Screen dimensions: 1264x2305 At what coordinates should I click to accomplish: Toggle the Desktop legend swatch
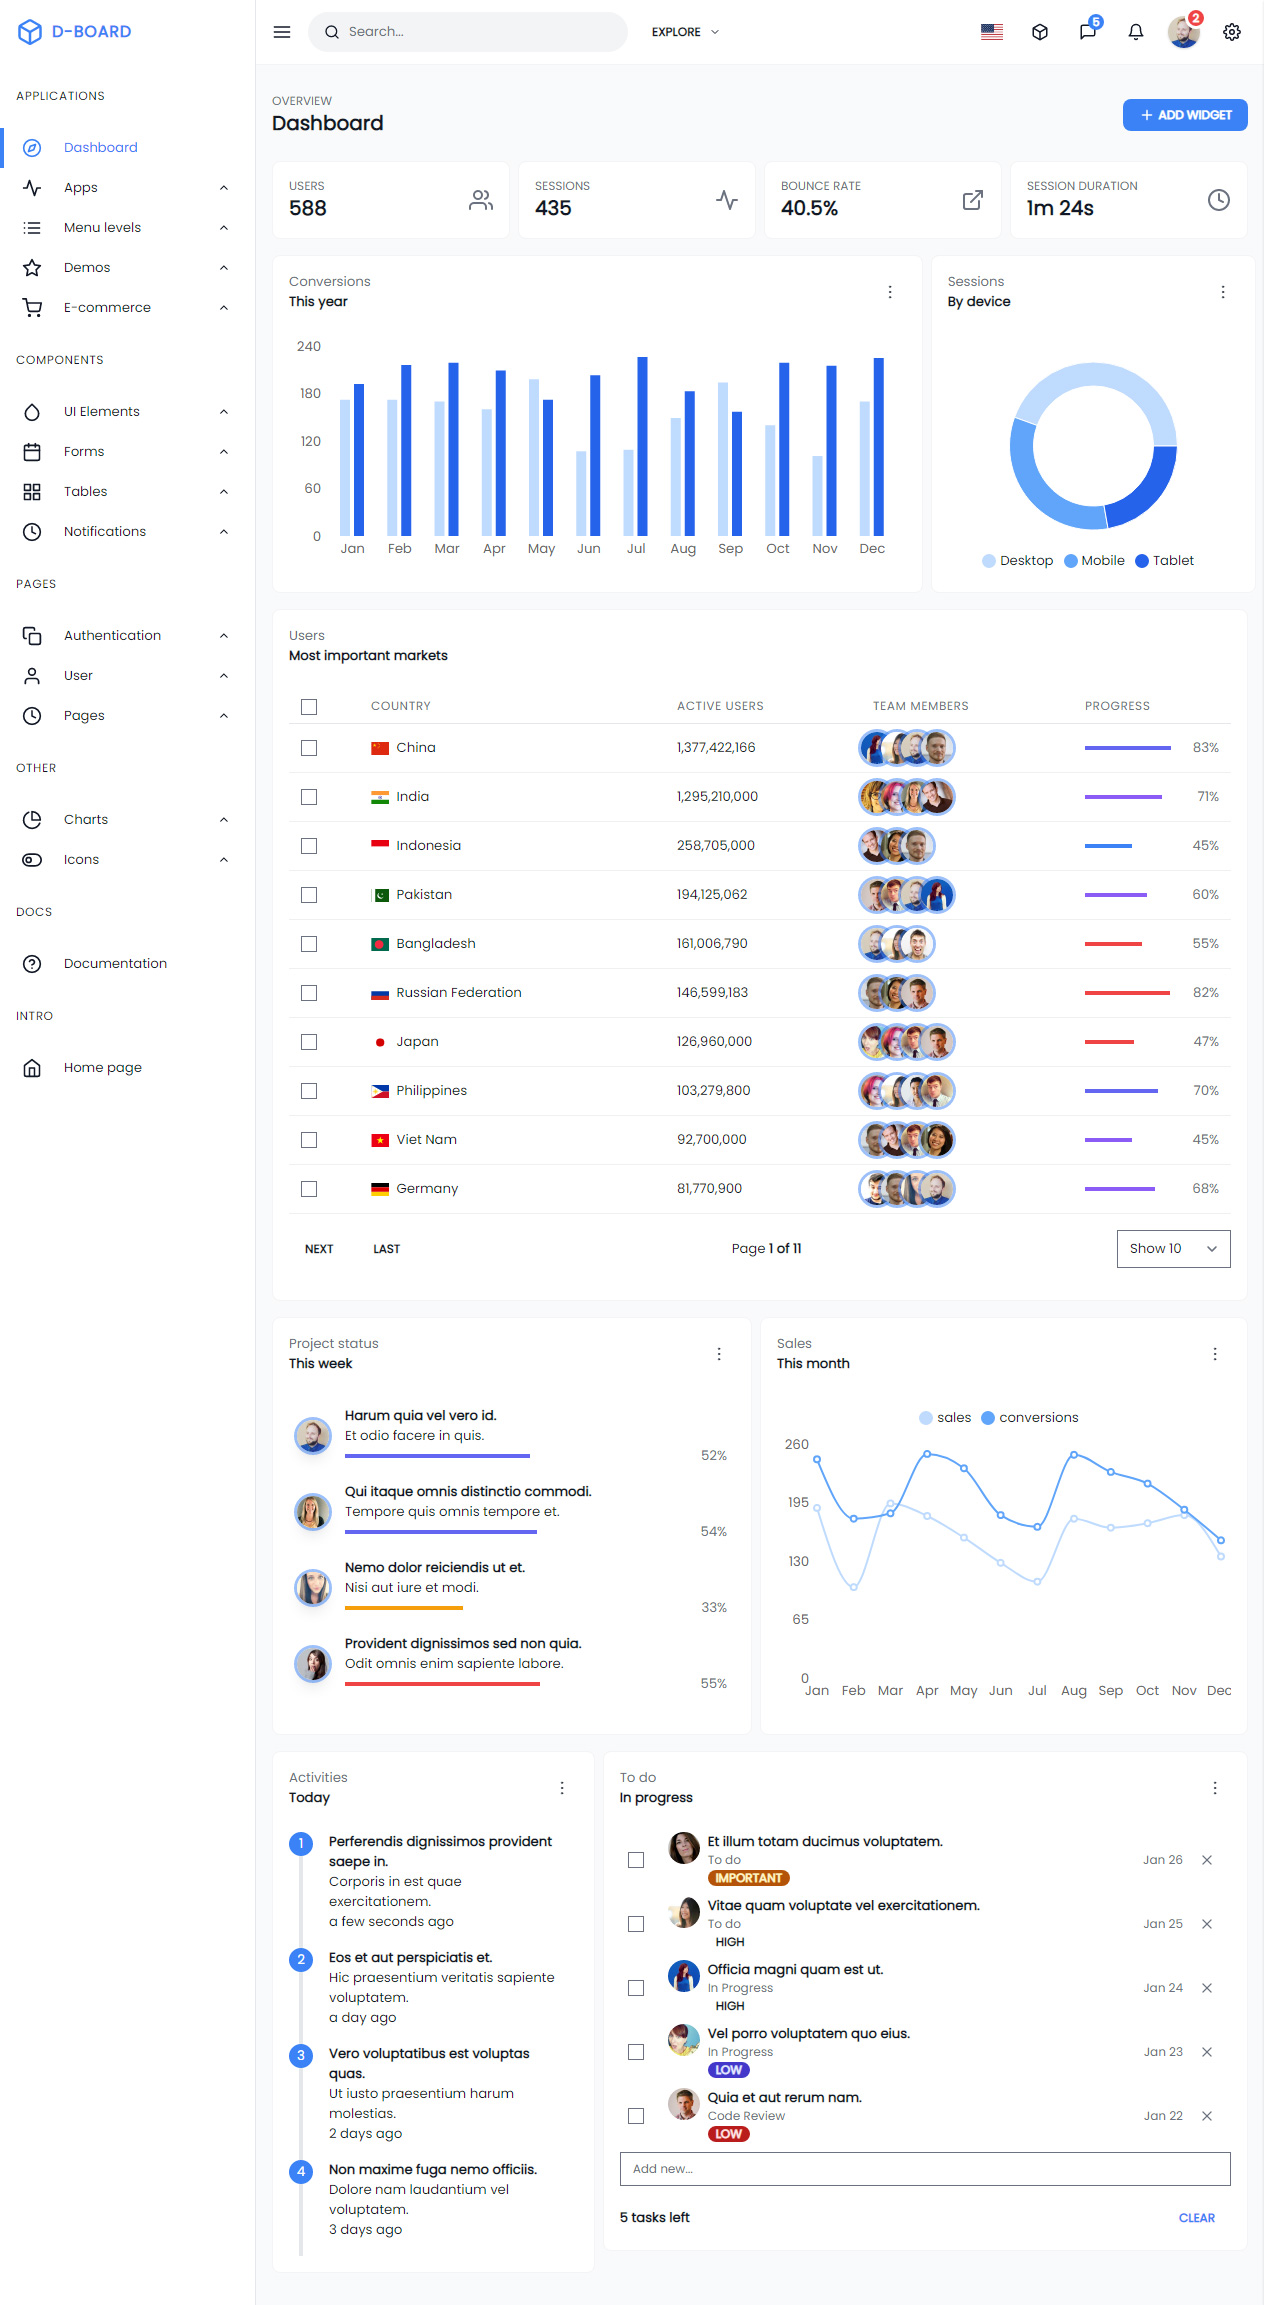(989, 561)
